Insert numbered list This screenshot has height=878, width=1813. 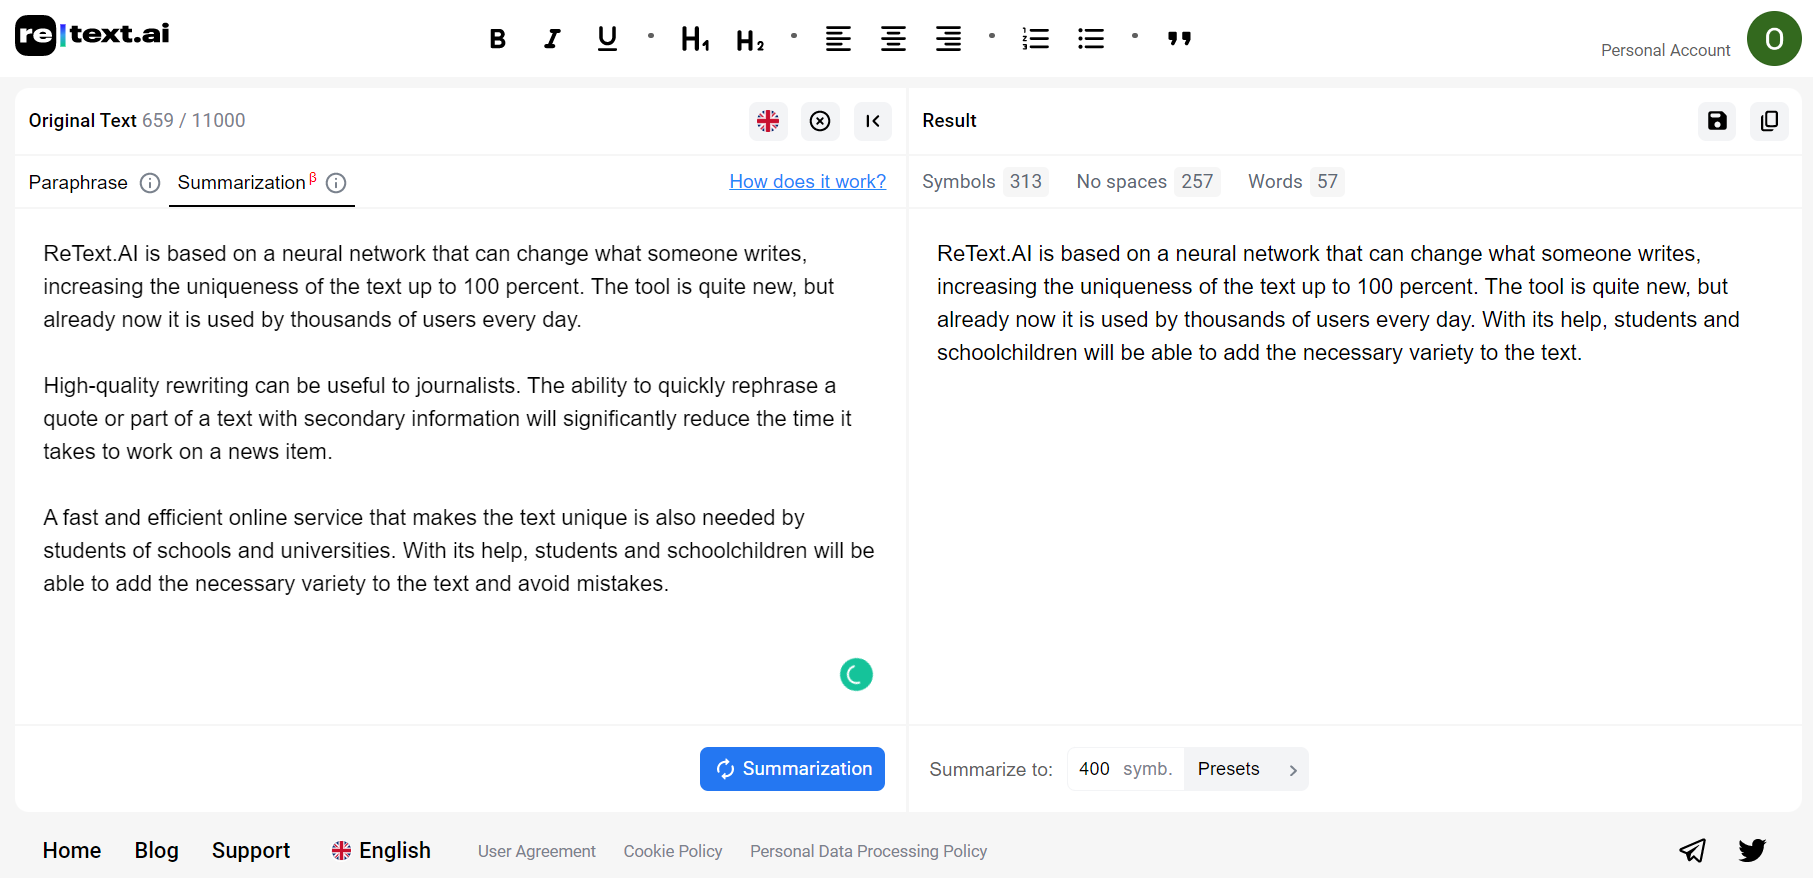coord(1036,39)
